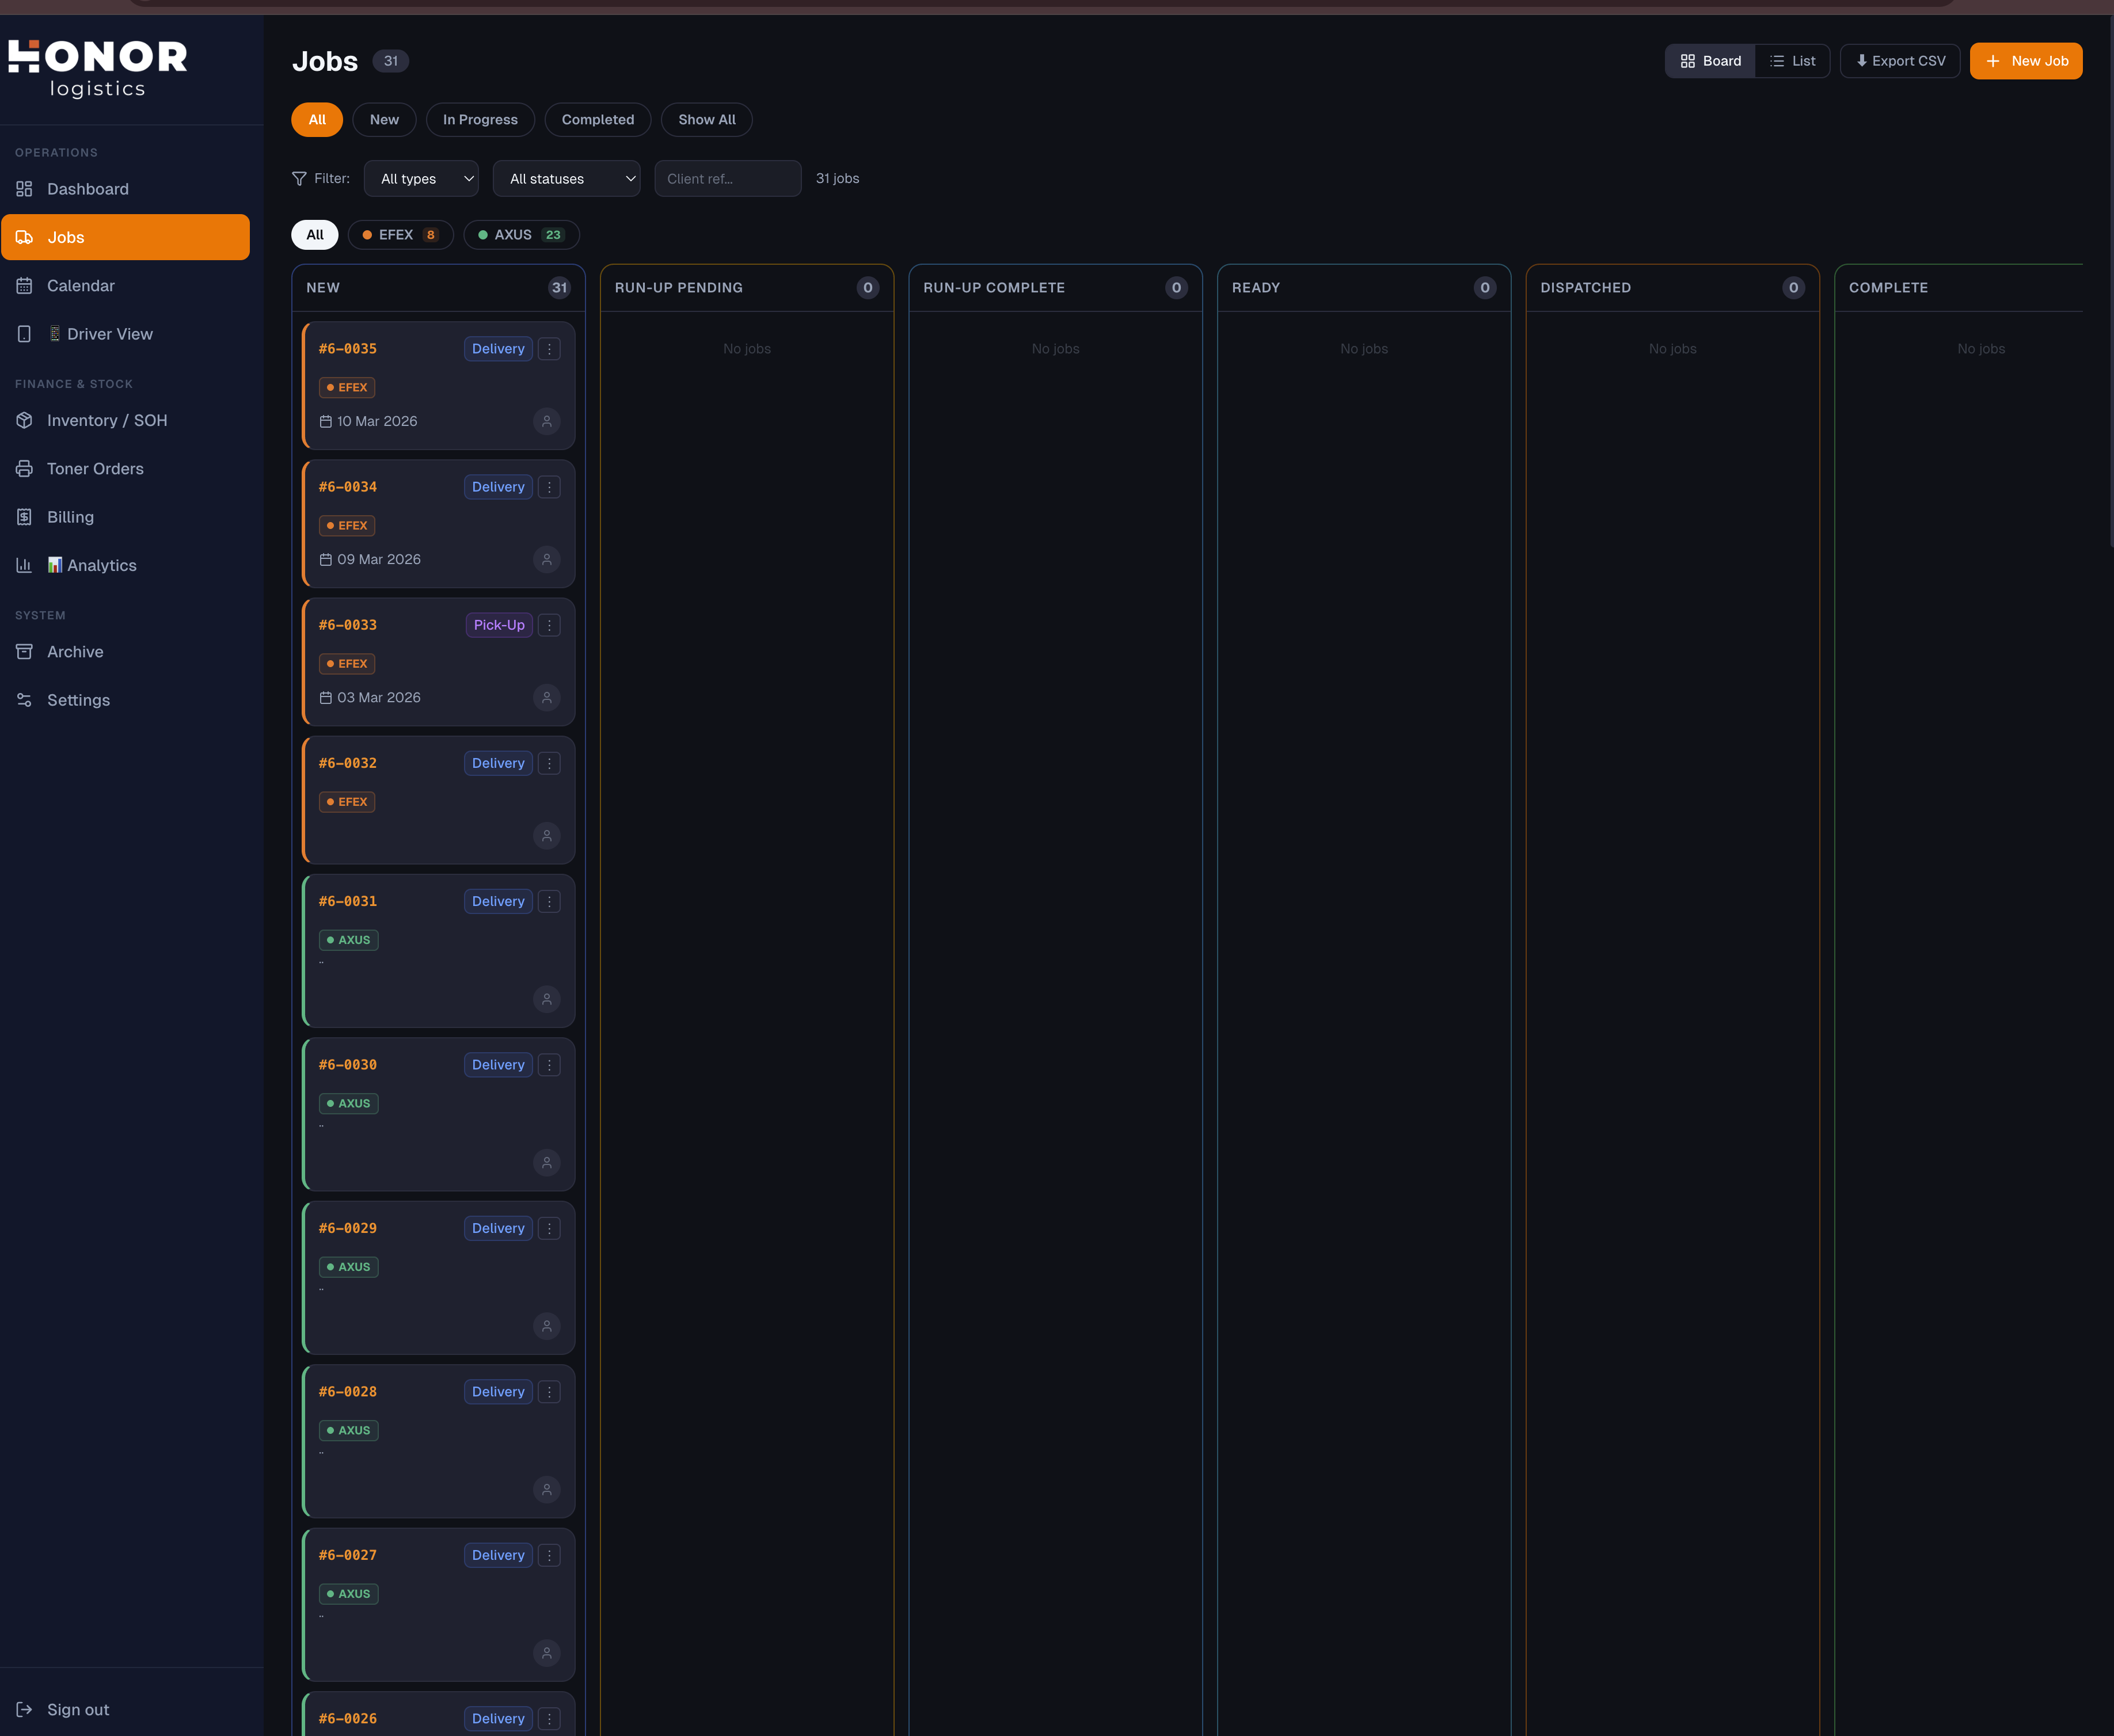Screen dimensions: 2114x1736
Task: Click inside the Client ref search field
Action: 727,178
